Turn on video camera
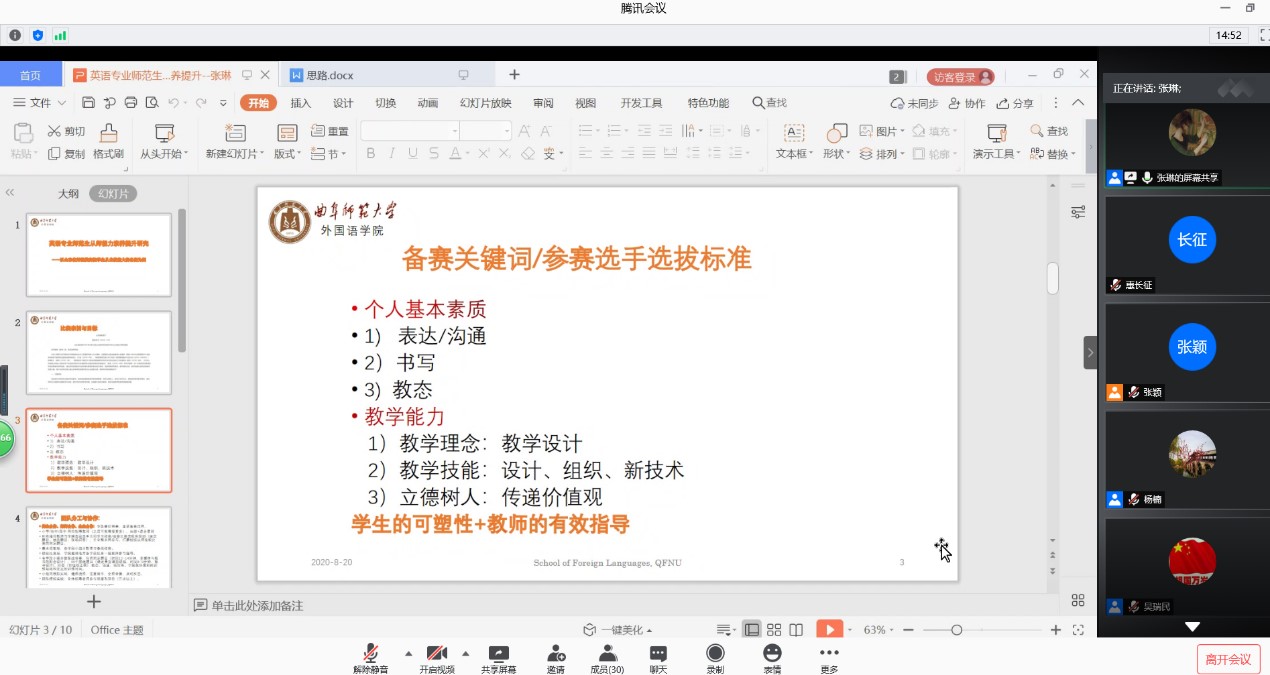 pos(436,654)
